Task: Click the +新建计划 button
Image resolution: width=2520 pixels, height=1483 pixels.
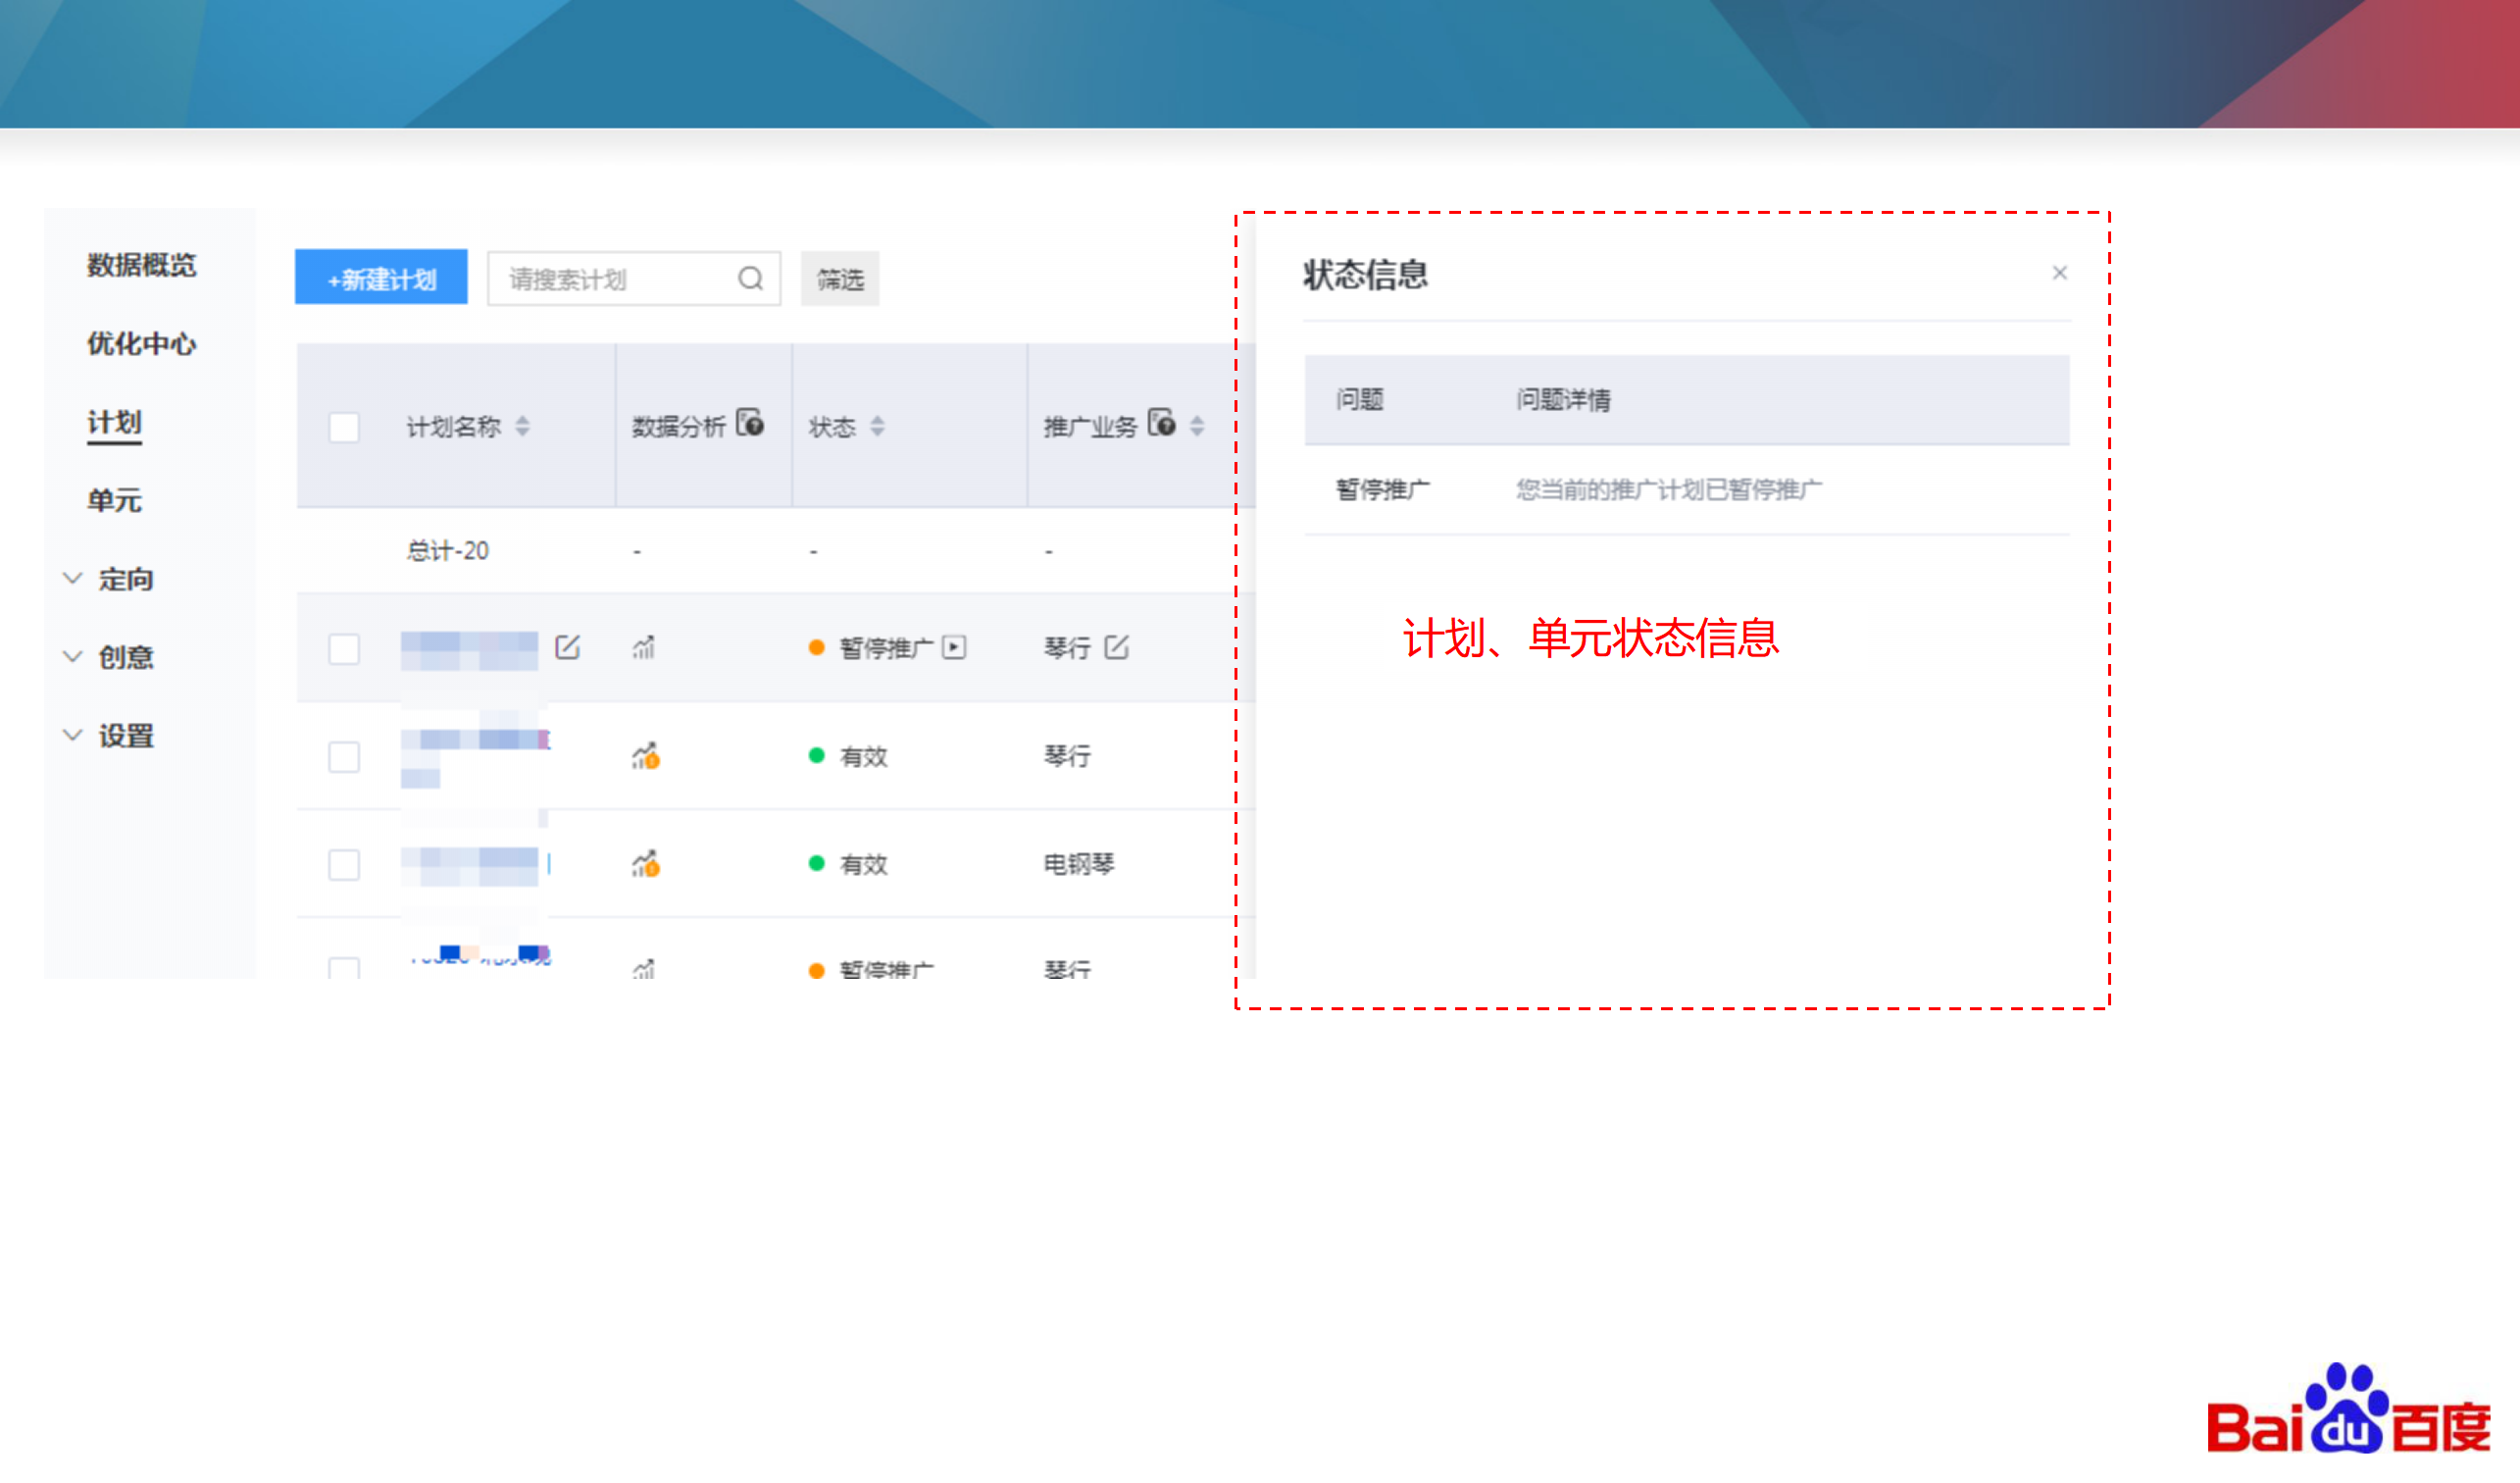Action: (x=381, y=278)
